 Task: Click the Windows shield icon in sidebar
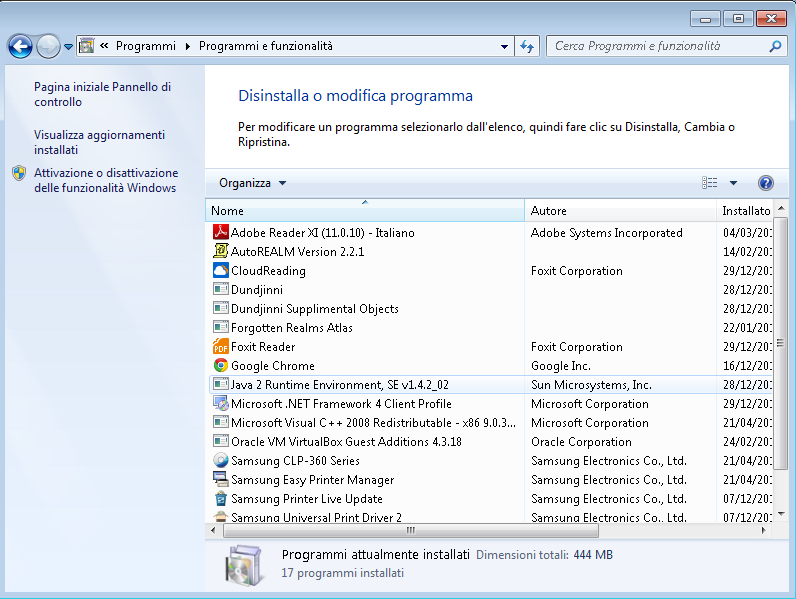tap(19, 173)
